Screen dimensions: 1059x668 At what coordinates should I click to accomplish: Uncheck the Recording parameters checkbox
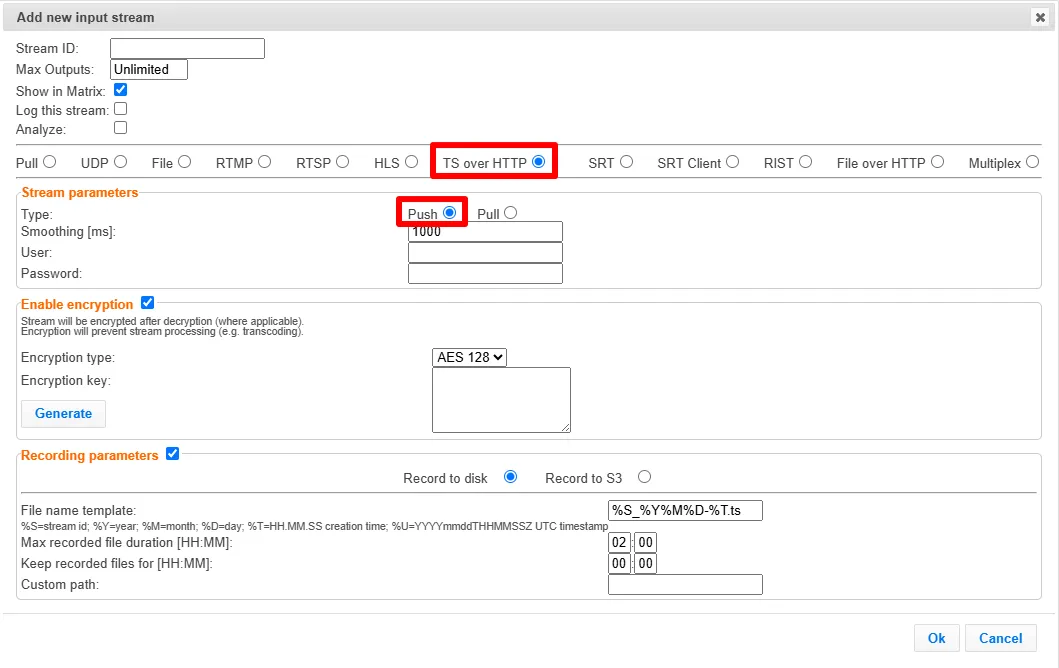coord(172,454)
